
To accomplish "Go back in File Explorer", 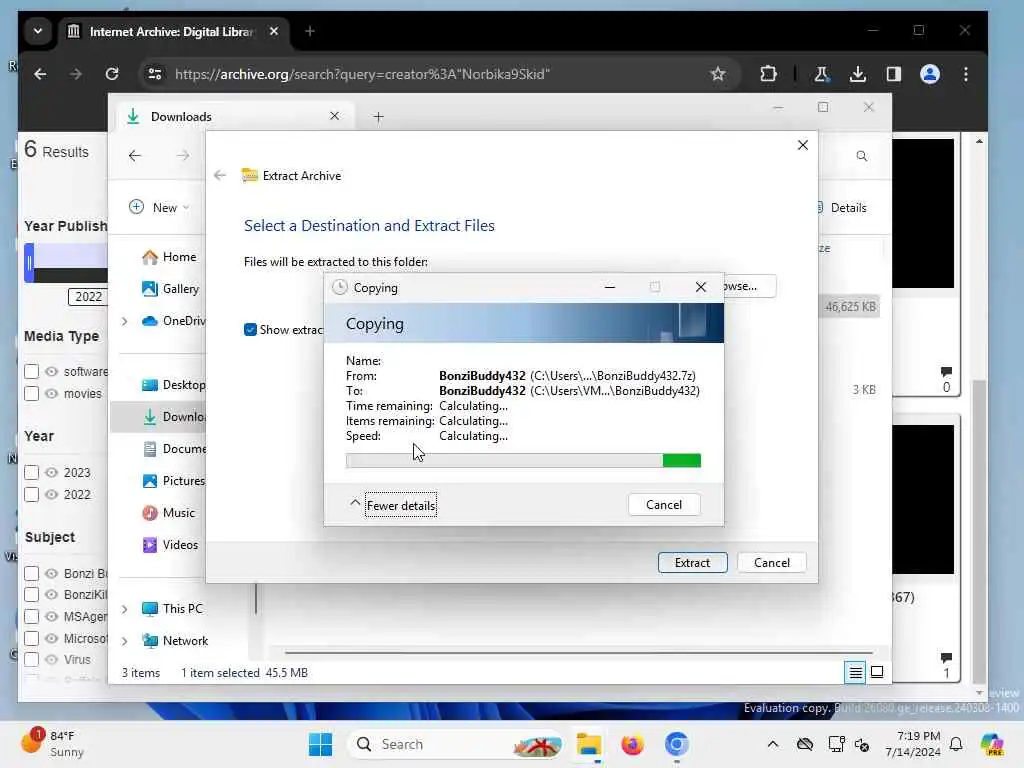I will click(x=135, y=155).
